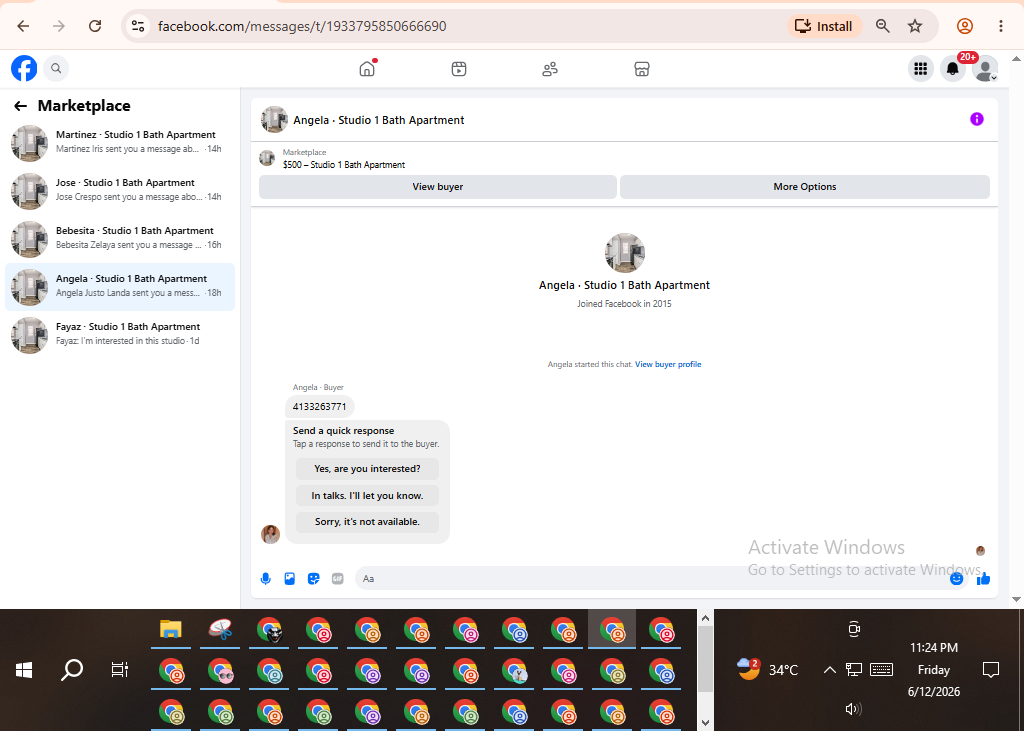1024x731 pixels.
Task: Open File Explorer from the taskbar
Action: 171,630
